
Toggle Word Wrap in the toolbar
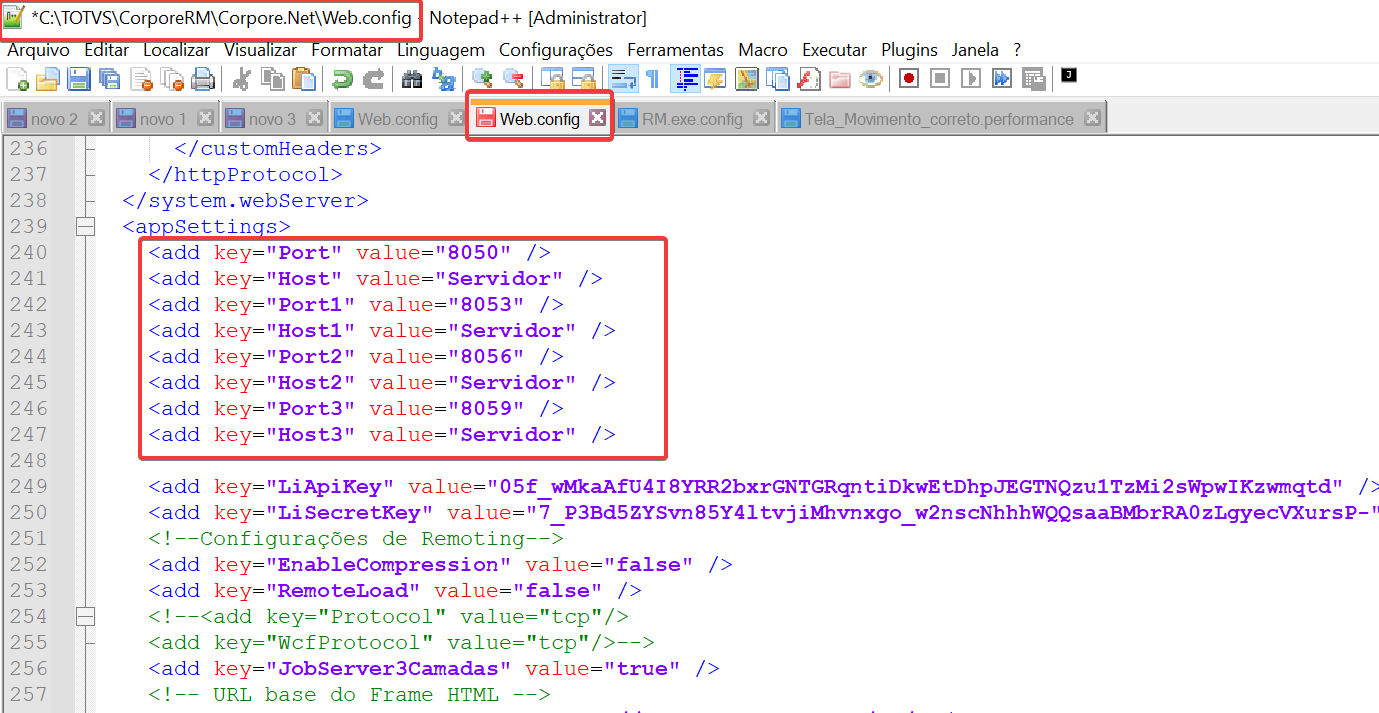(624, 78)
